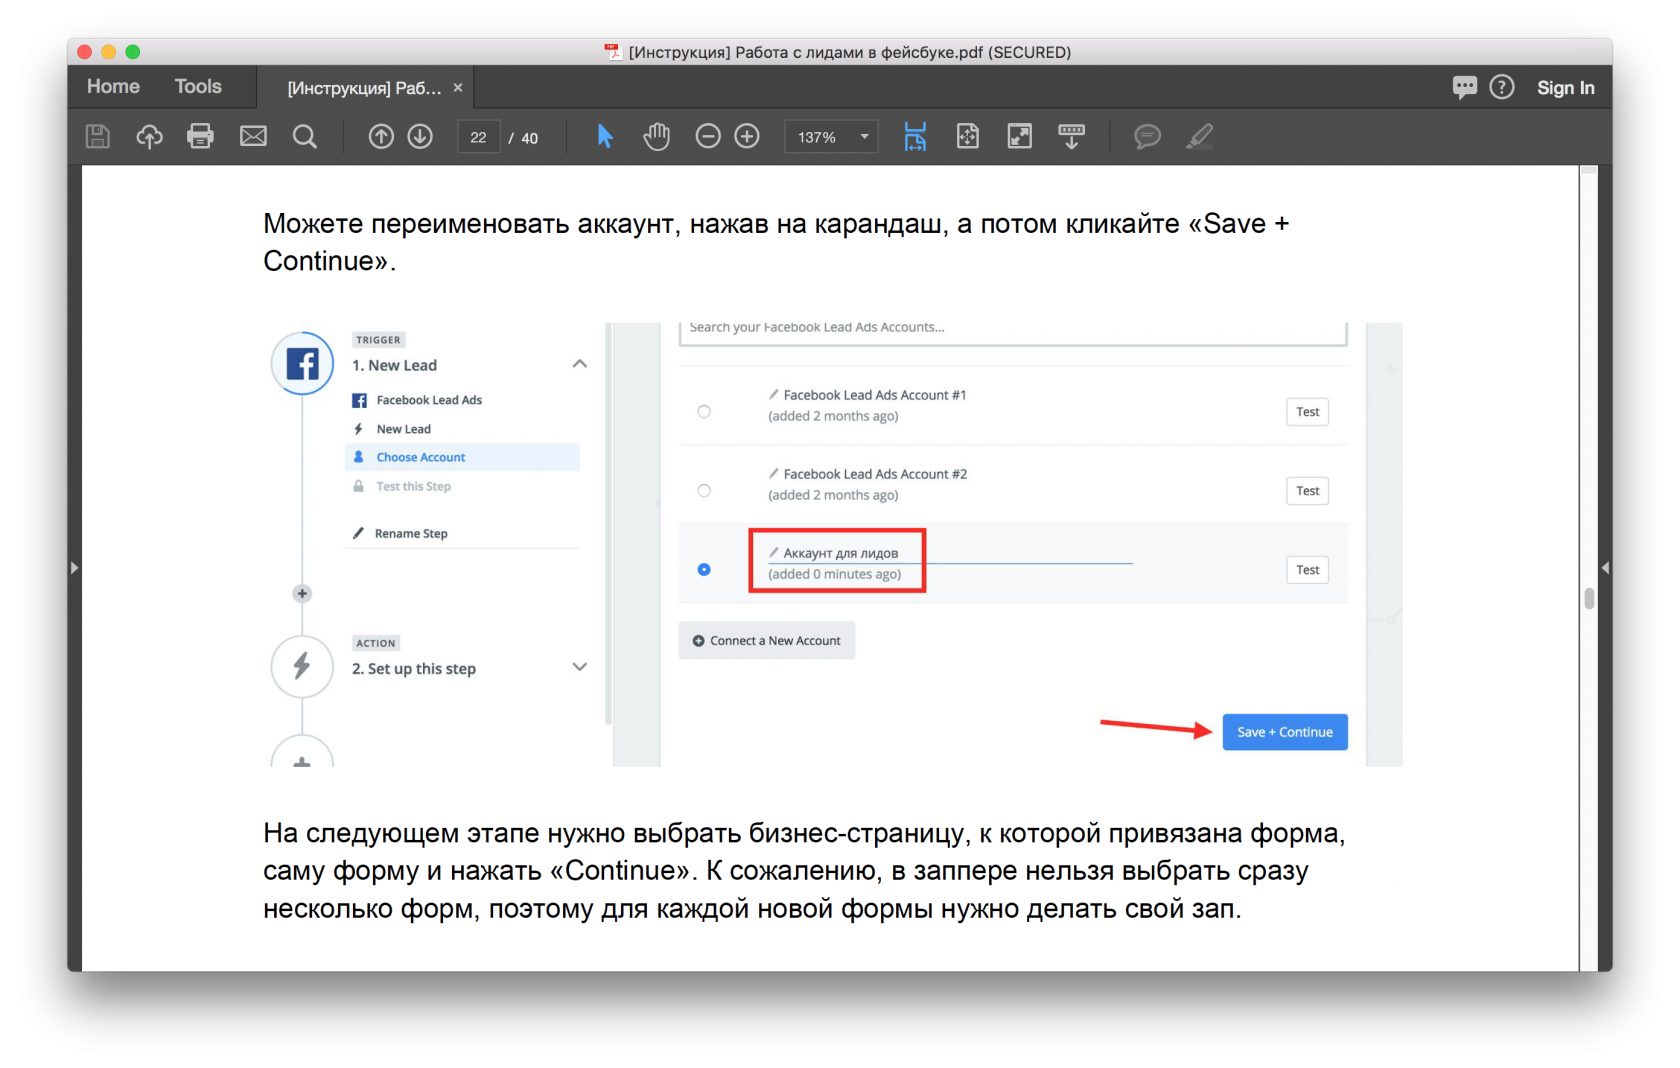Open read mode keyboard-arrow icon
The width and height of the screenshot is (1680, 1068).
tap(1071, 137)
